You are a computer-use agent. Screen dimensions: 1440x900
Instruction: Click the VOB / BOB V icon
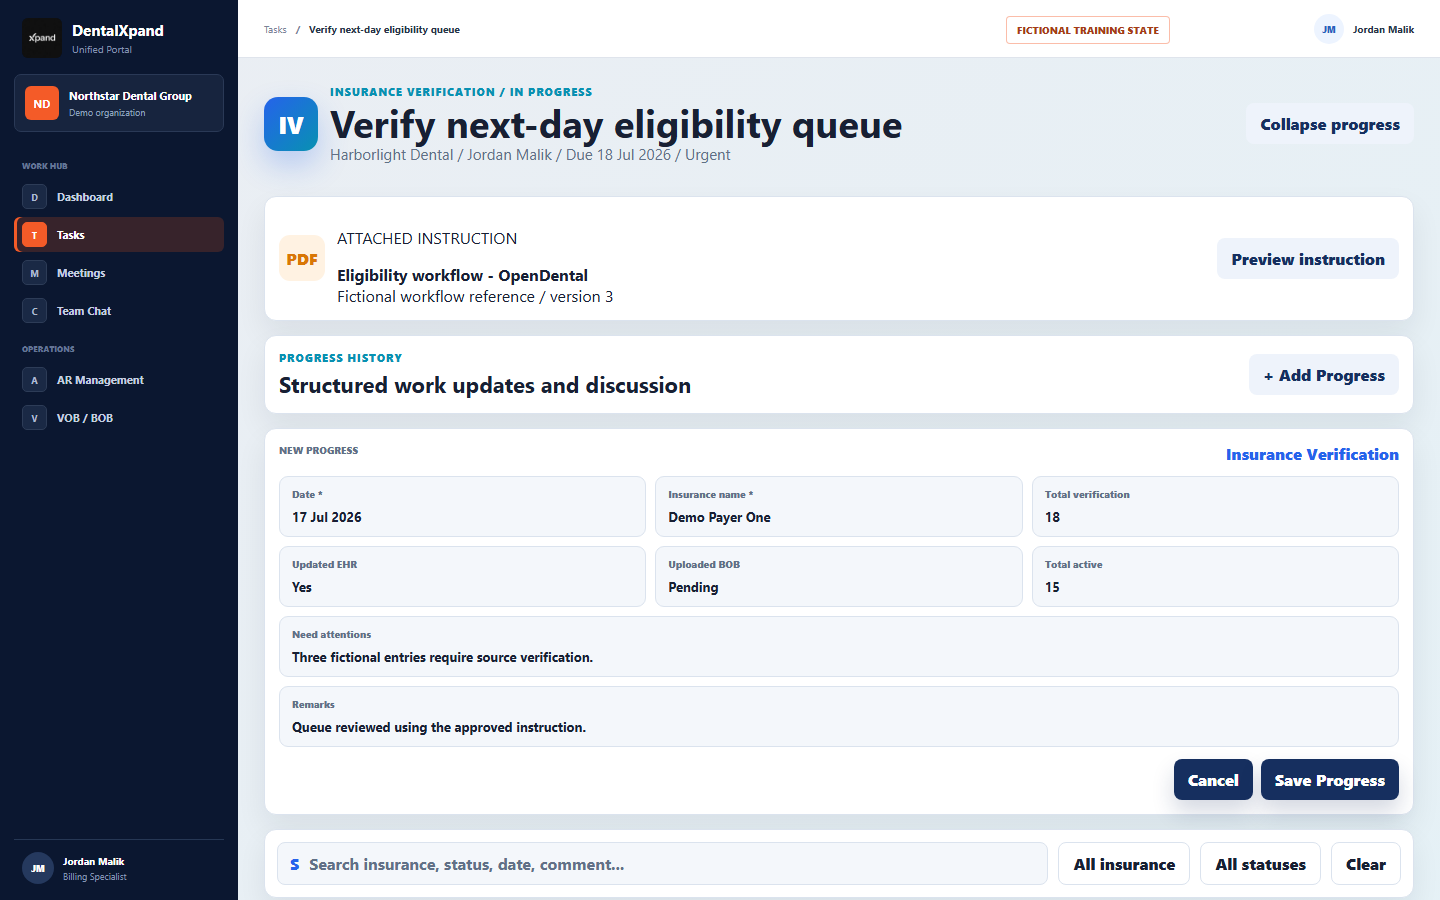pos(34,418)
